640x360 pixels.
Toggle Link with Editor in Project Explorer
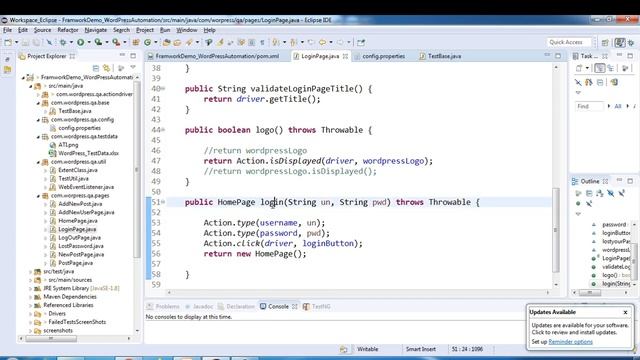107,68
